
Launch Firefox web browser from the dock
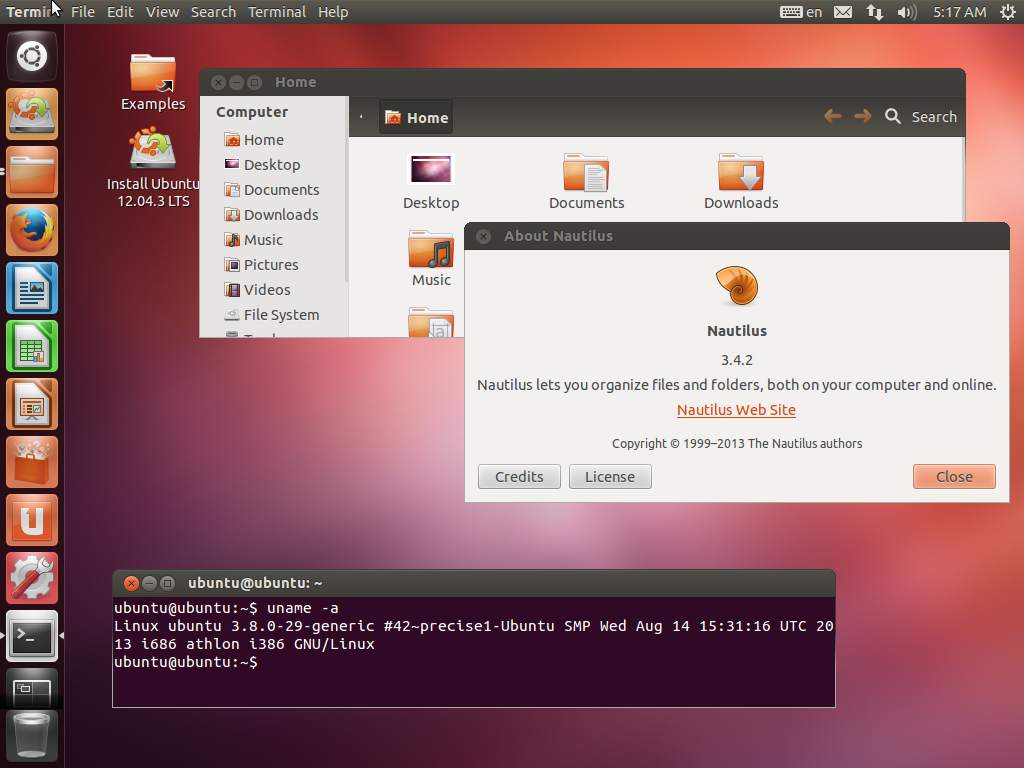[x=32, y=231]
